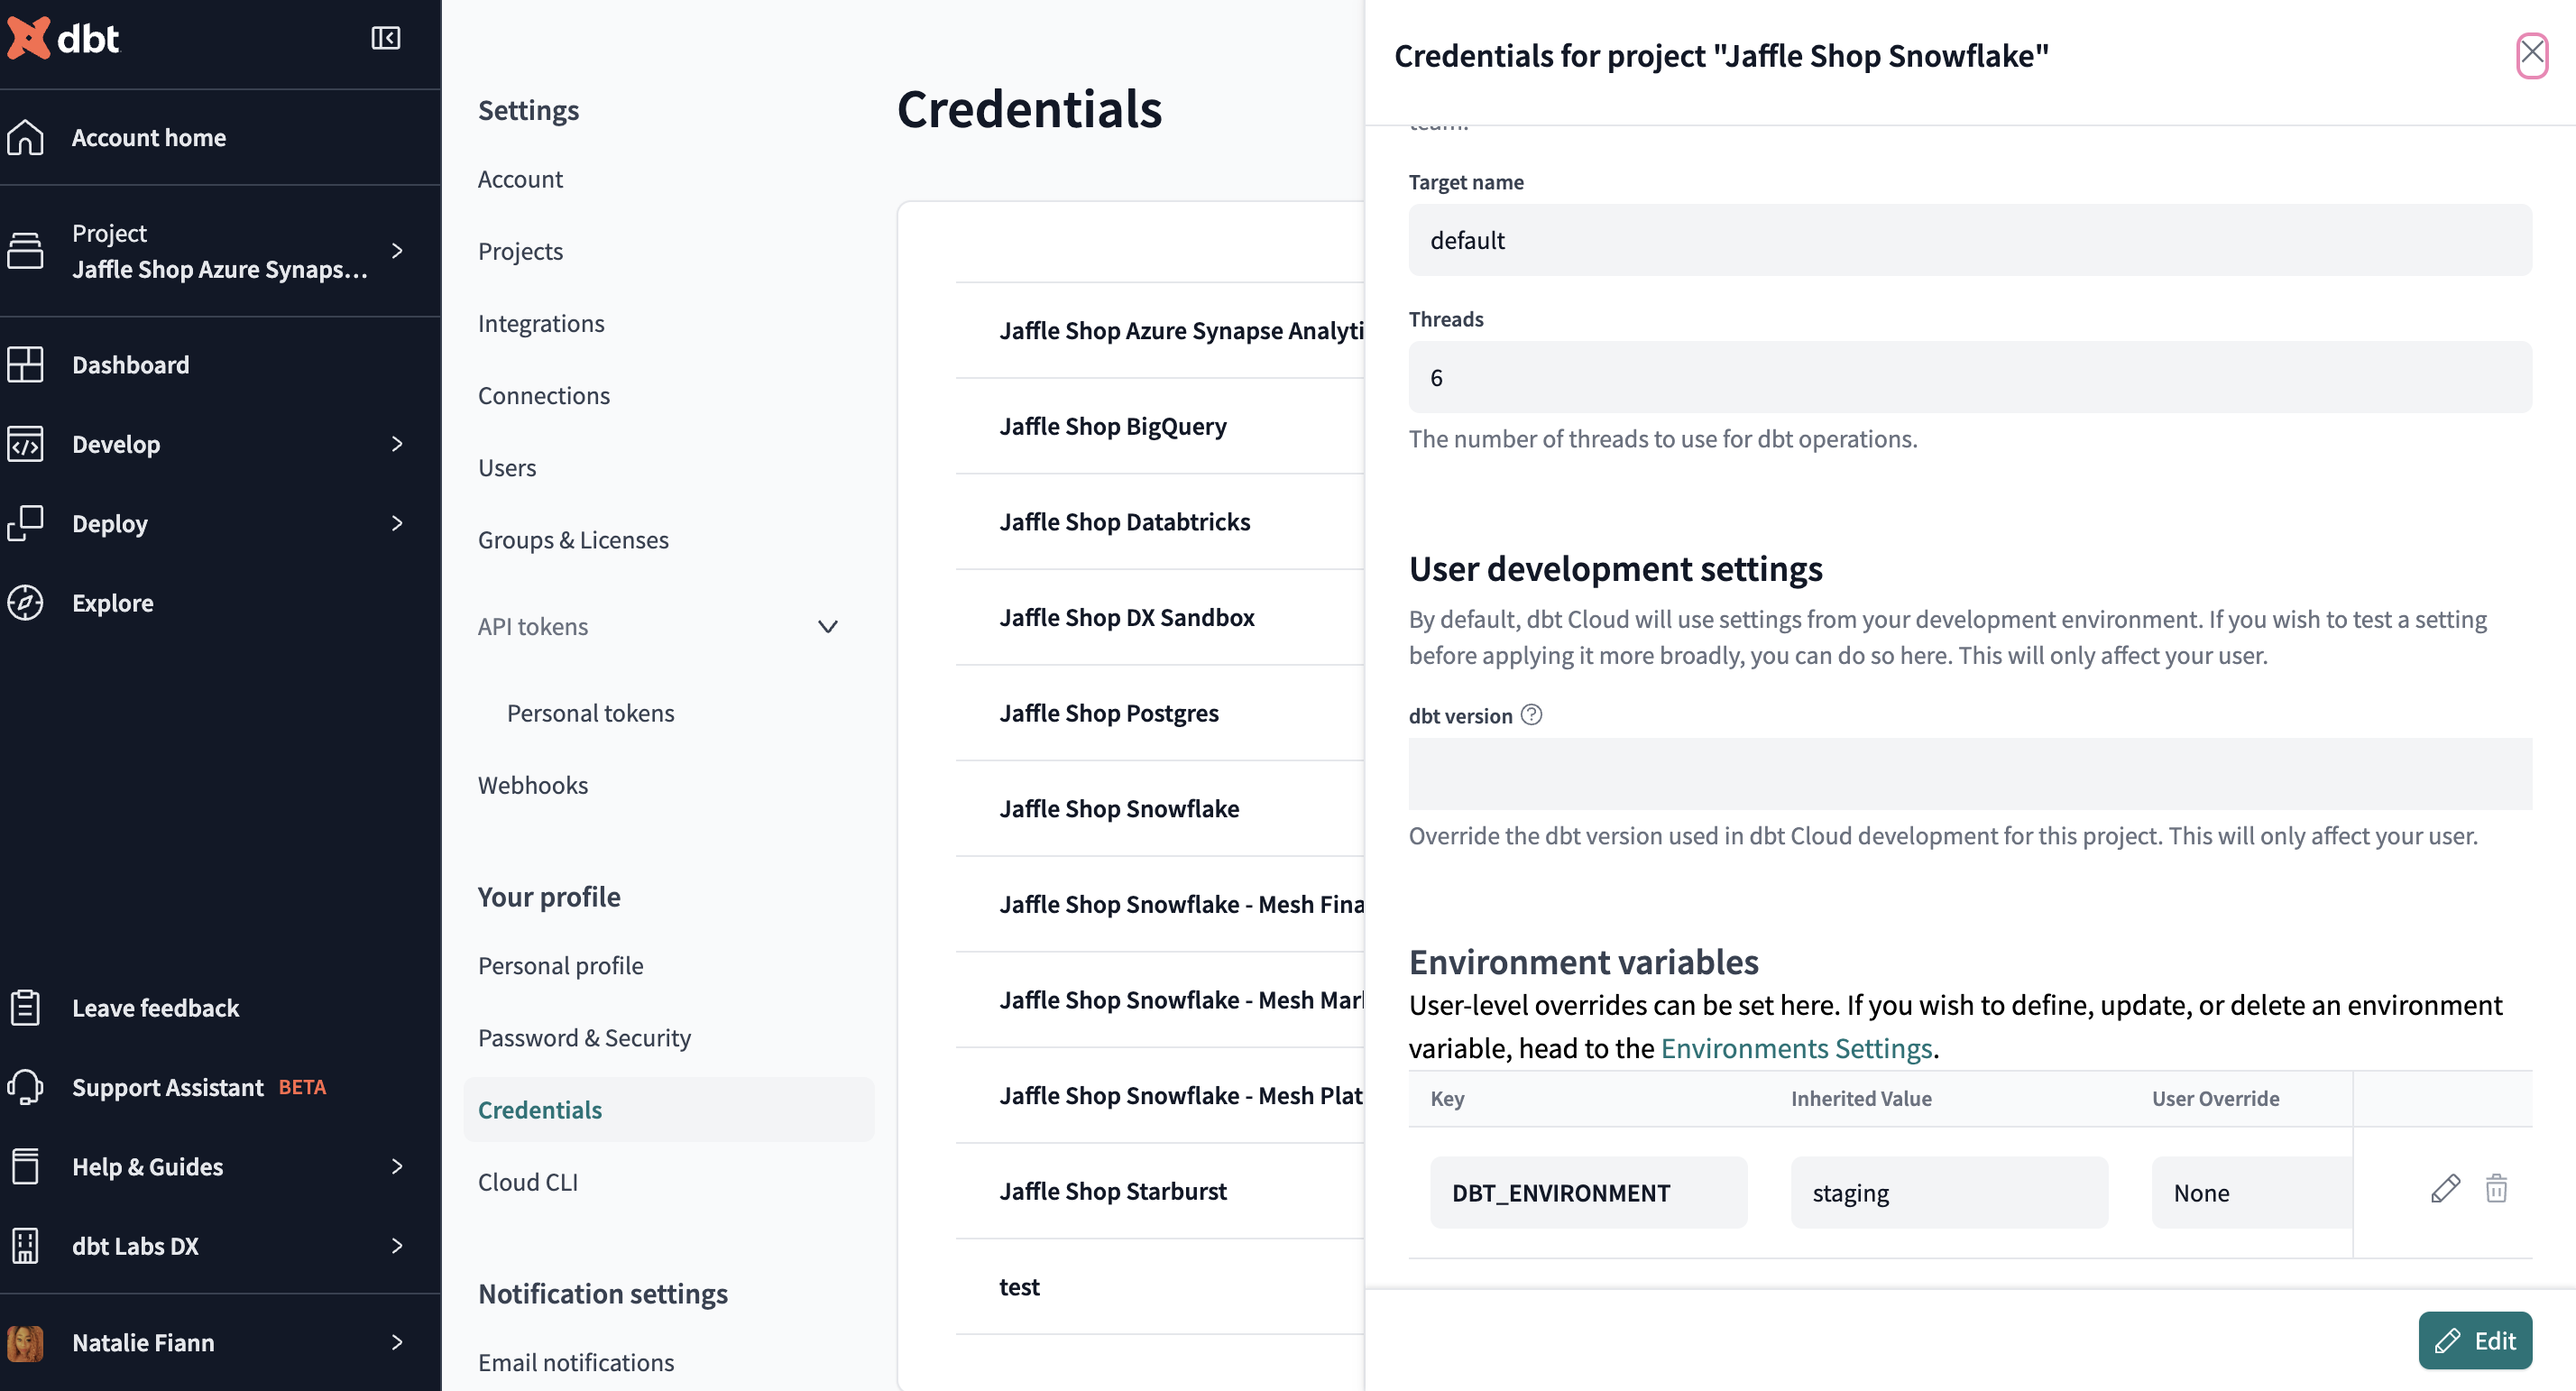Click the Dashboard icon in sidebar
The image size is (2576, 1391).
click(x=27, y=364)
